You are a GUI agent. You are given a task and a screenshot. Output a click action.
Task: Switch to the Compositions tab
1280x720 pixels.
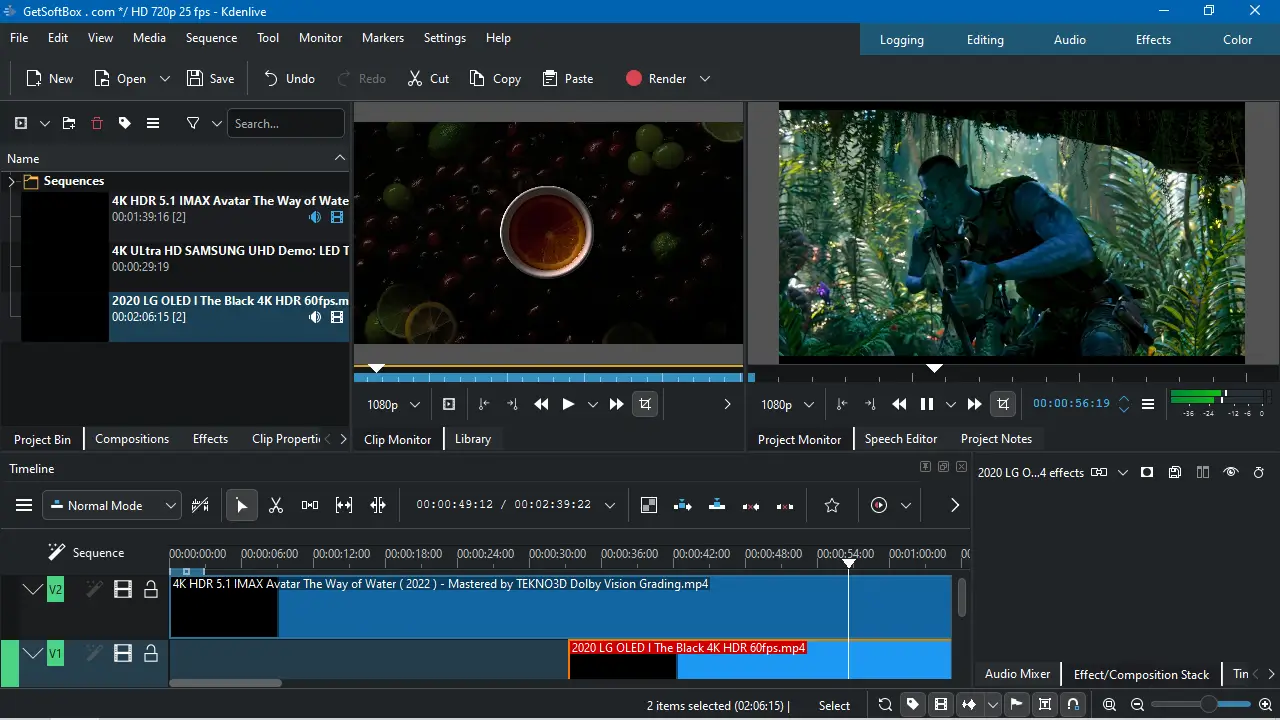point(132,439)
